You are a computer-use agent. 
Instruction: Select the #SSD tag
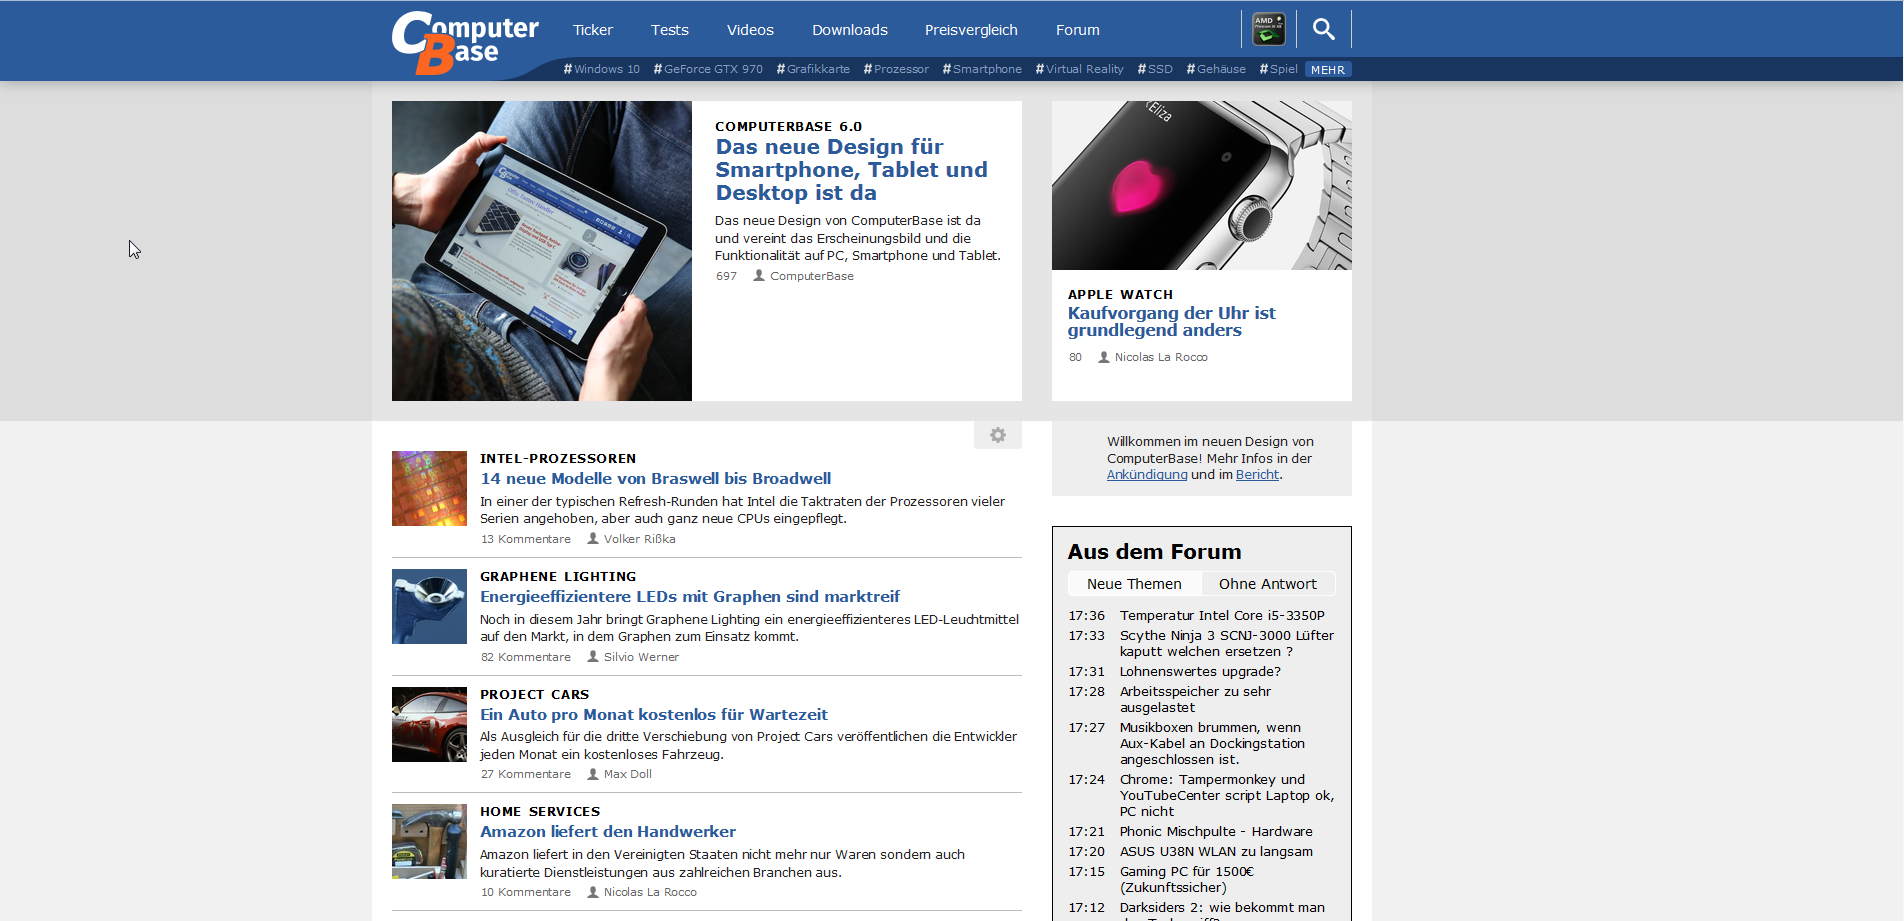(1155, 69)
